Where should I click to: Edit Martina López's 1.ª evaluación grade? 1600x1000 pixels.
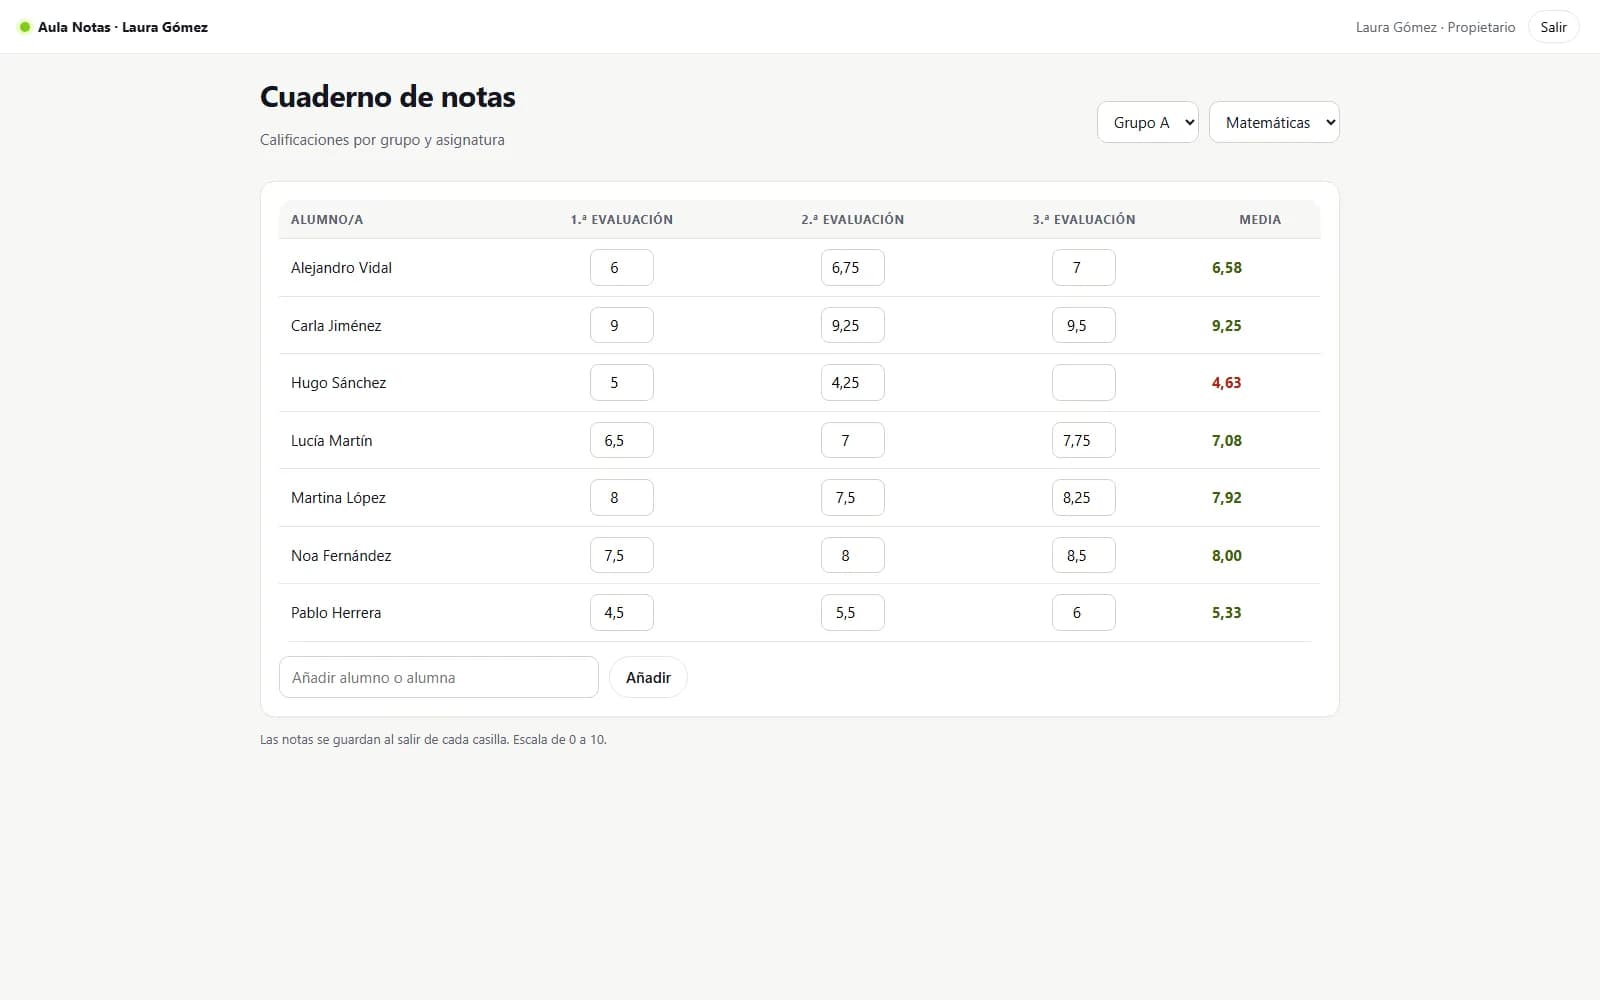point(621,498)
